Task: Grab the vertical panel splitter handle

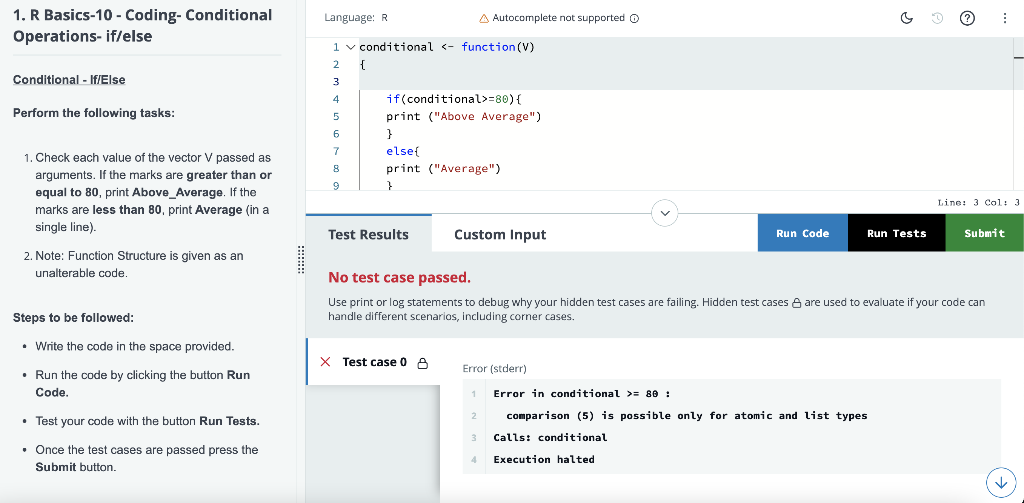Action: 301,260
